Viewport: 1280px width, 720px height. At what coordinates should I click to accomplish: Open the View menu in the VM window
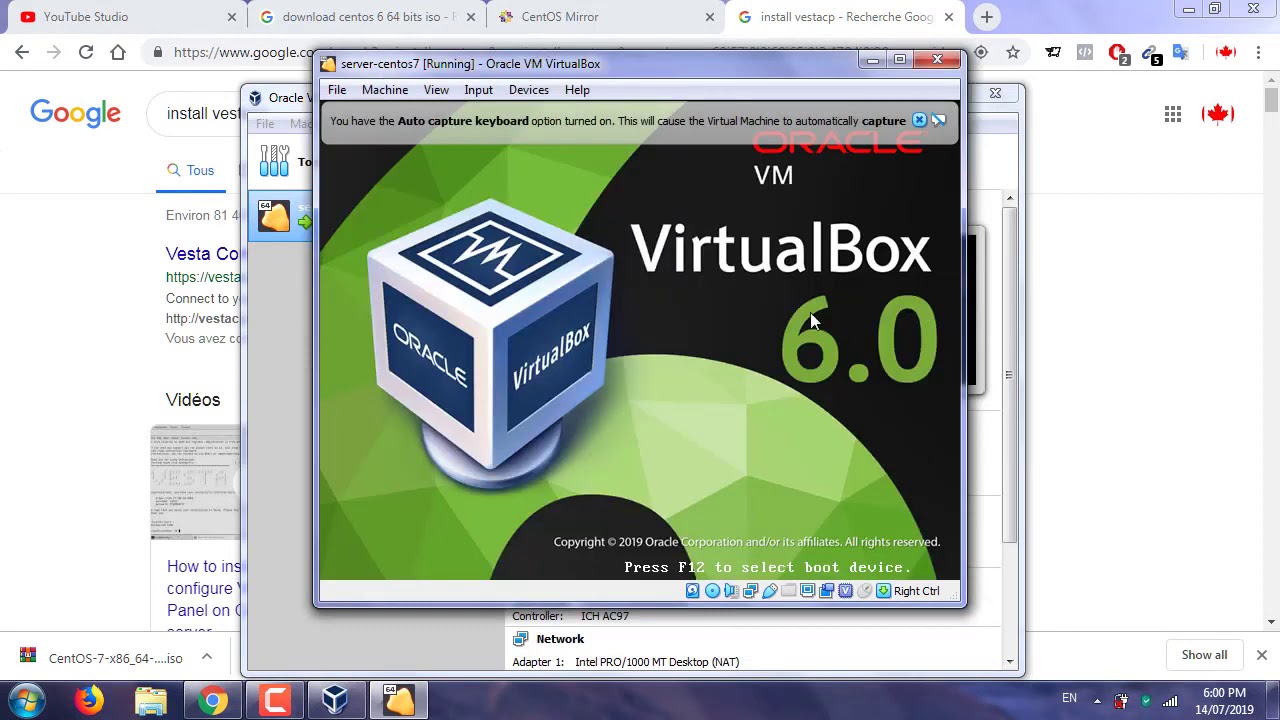click(436, 90)
